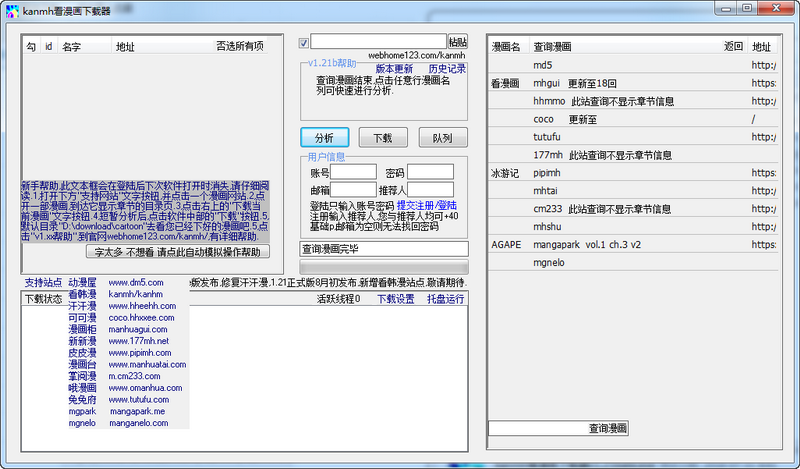This screenshot has width=800, height=469.
Task: Click the 查询漫画 search button
Action: click(x=608, y=428)
